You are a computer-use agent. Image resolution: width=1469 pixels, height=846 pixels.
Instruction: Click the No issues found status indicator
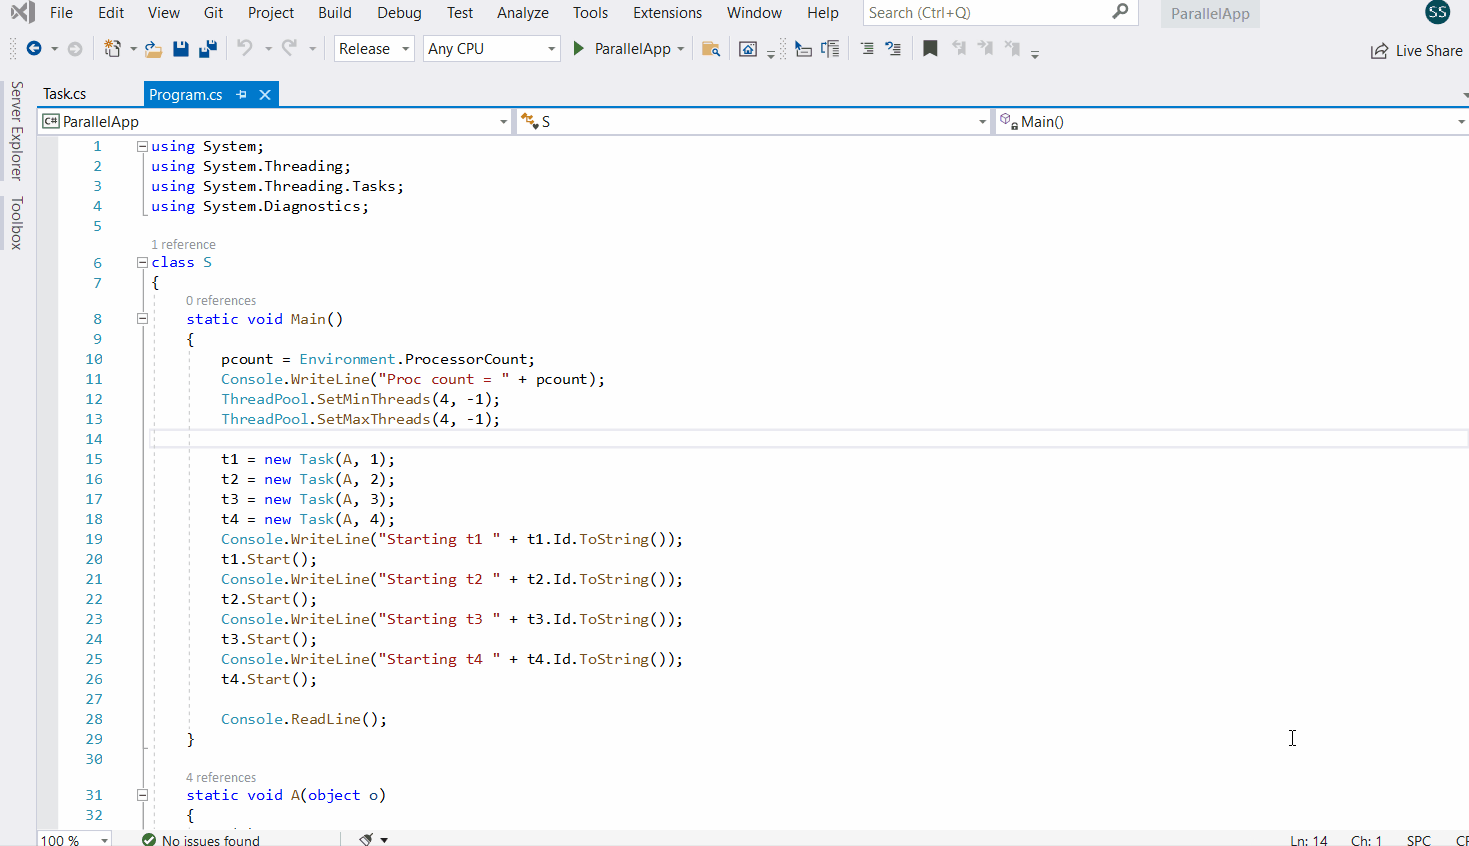200,840
